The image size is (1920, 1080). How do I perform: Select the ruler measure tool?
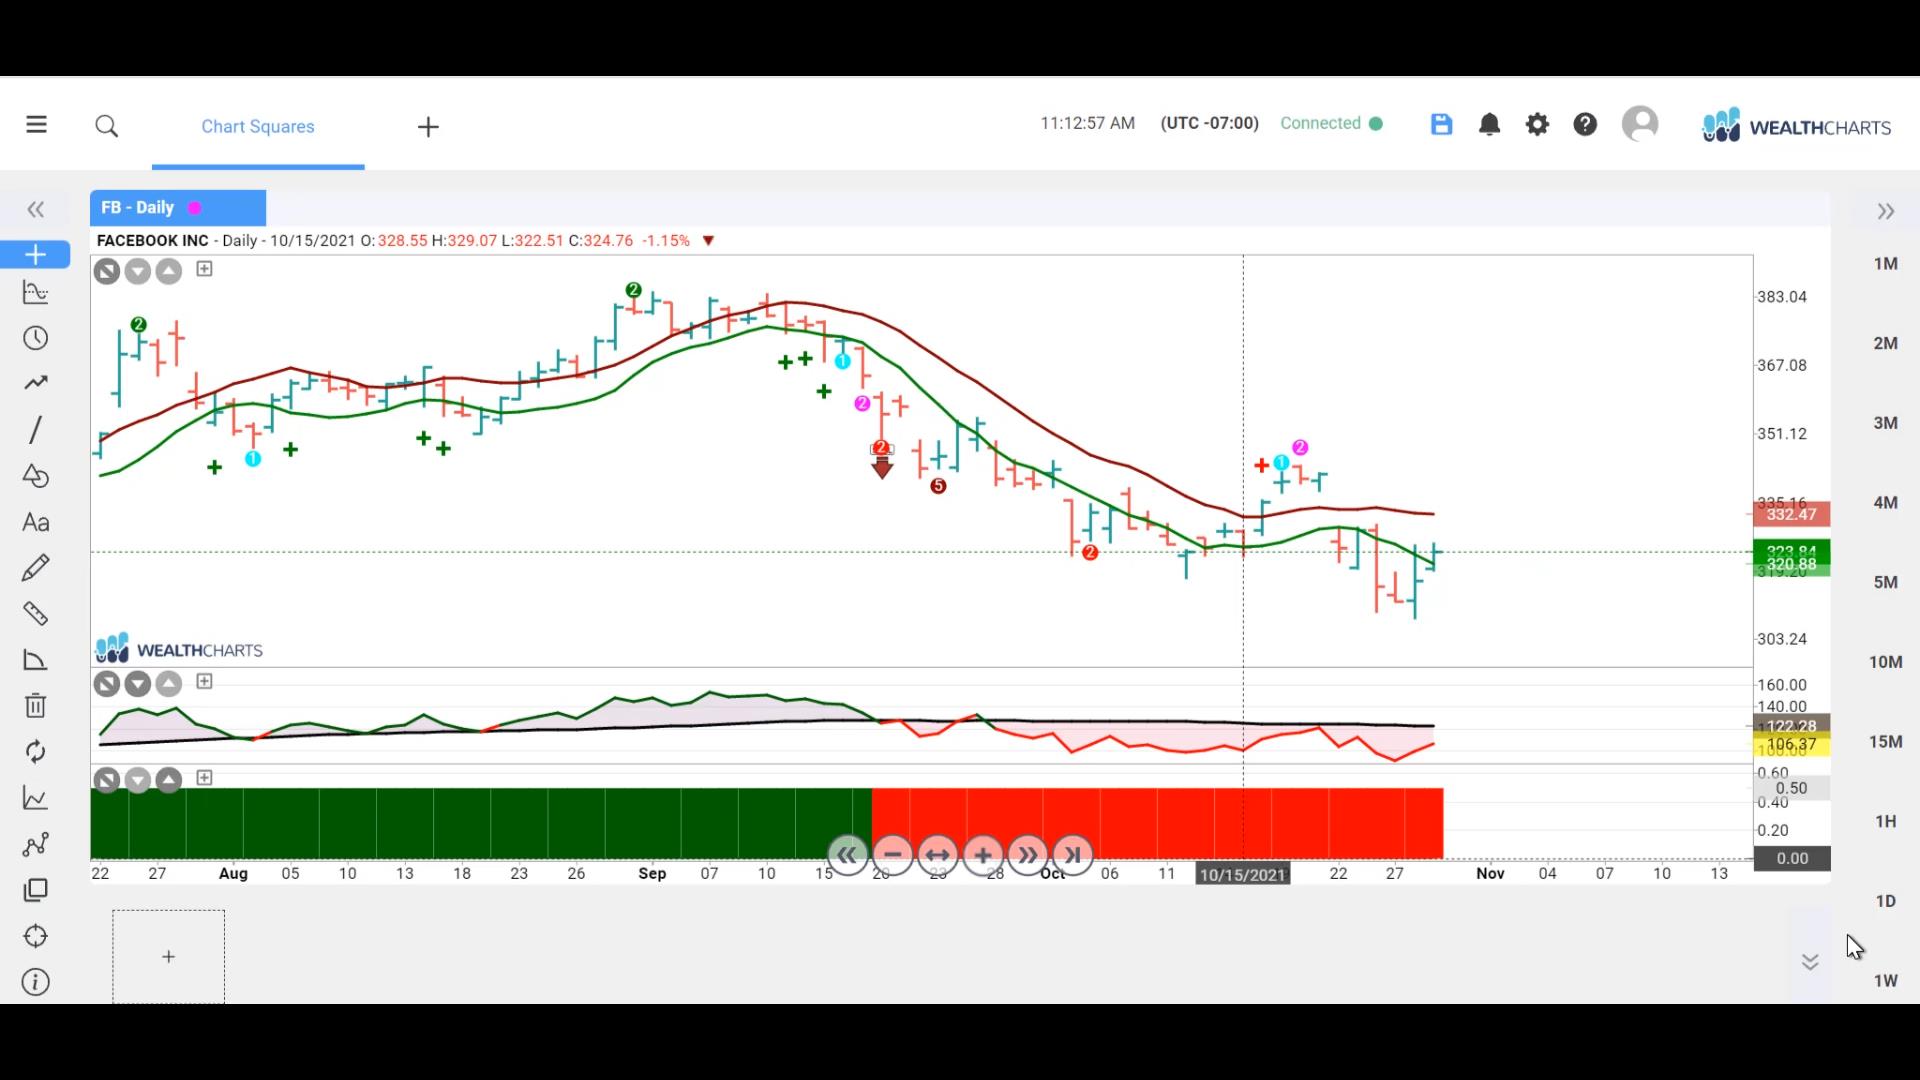[x=35, y=613]
